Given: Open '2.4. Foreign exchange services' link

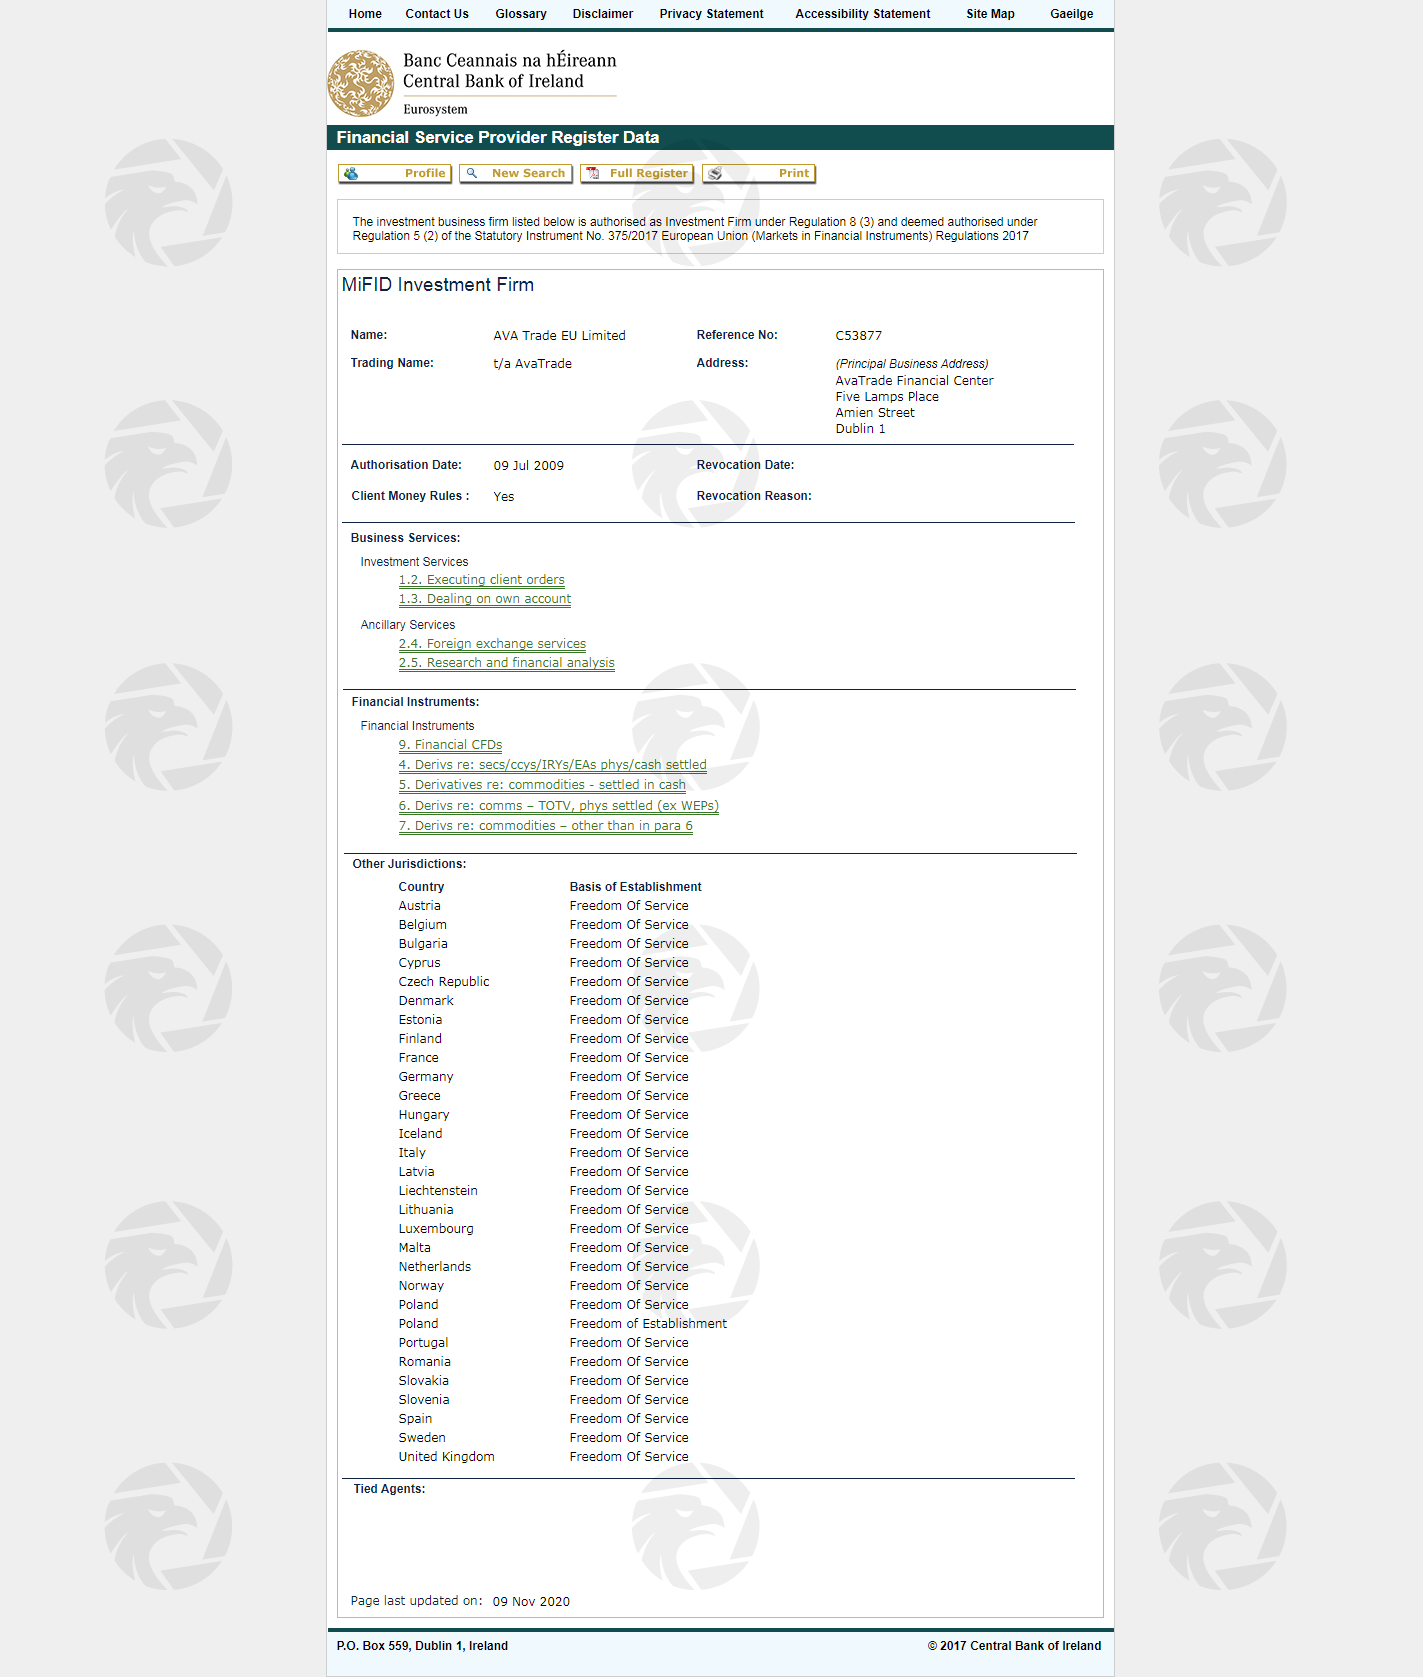Looking at the screenshot, I should coord(492,644).
